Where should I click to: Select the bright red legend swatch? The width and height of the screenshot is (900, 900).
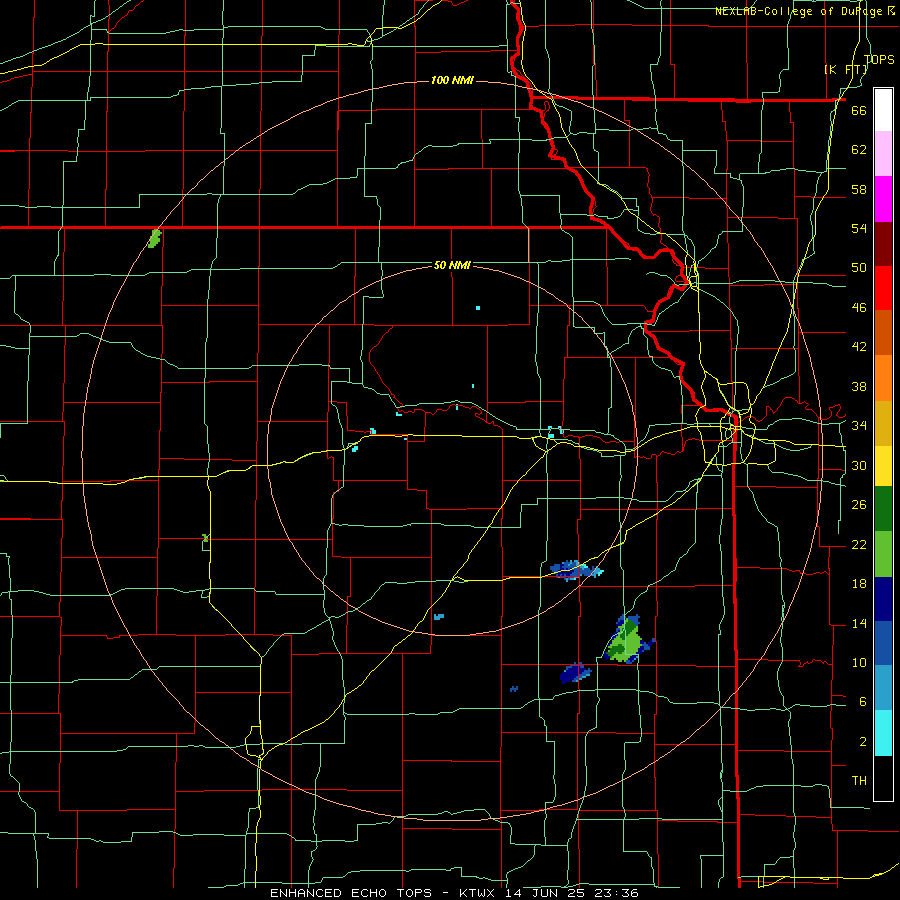[x=883, y=288]
